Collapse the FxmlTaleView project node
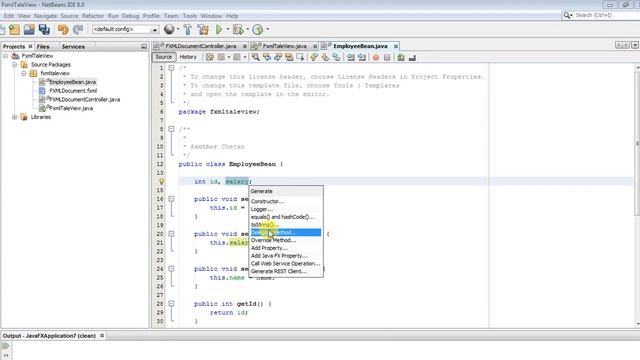Image resolution: width=640 pixels, height=360 pixels. pos(5,56)
